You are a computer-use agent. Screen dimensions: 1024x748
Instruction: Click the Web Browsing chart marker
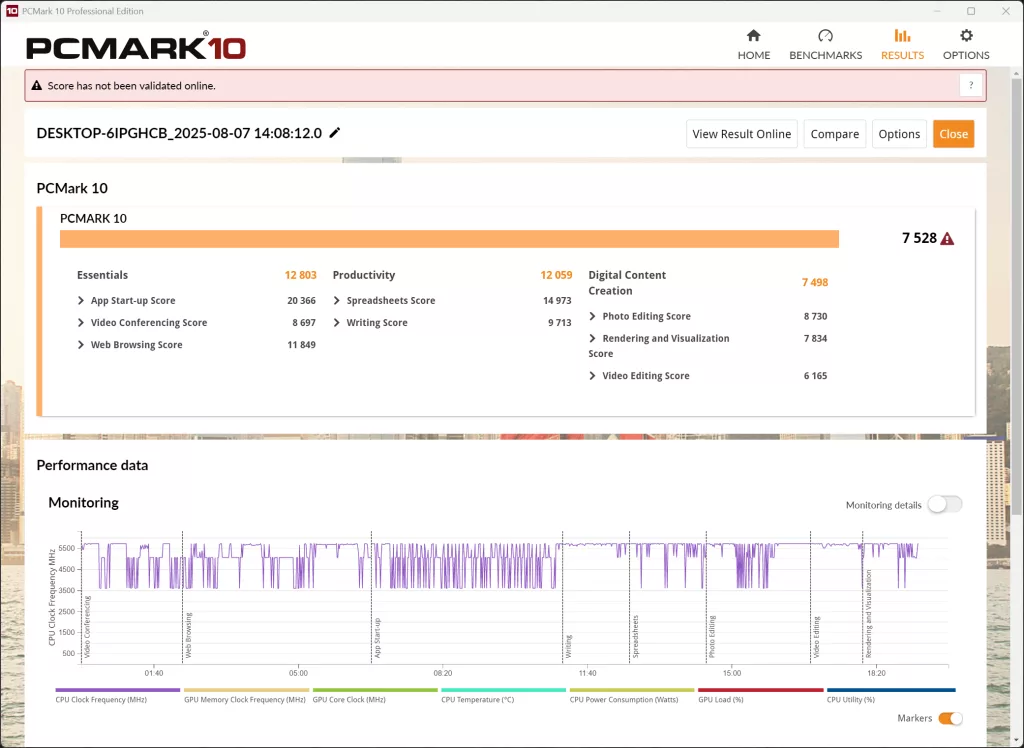point(189,634)
